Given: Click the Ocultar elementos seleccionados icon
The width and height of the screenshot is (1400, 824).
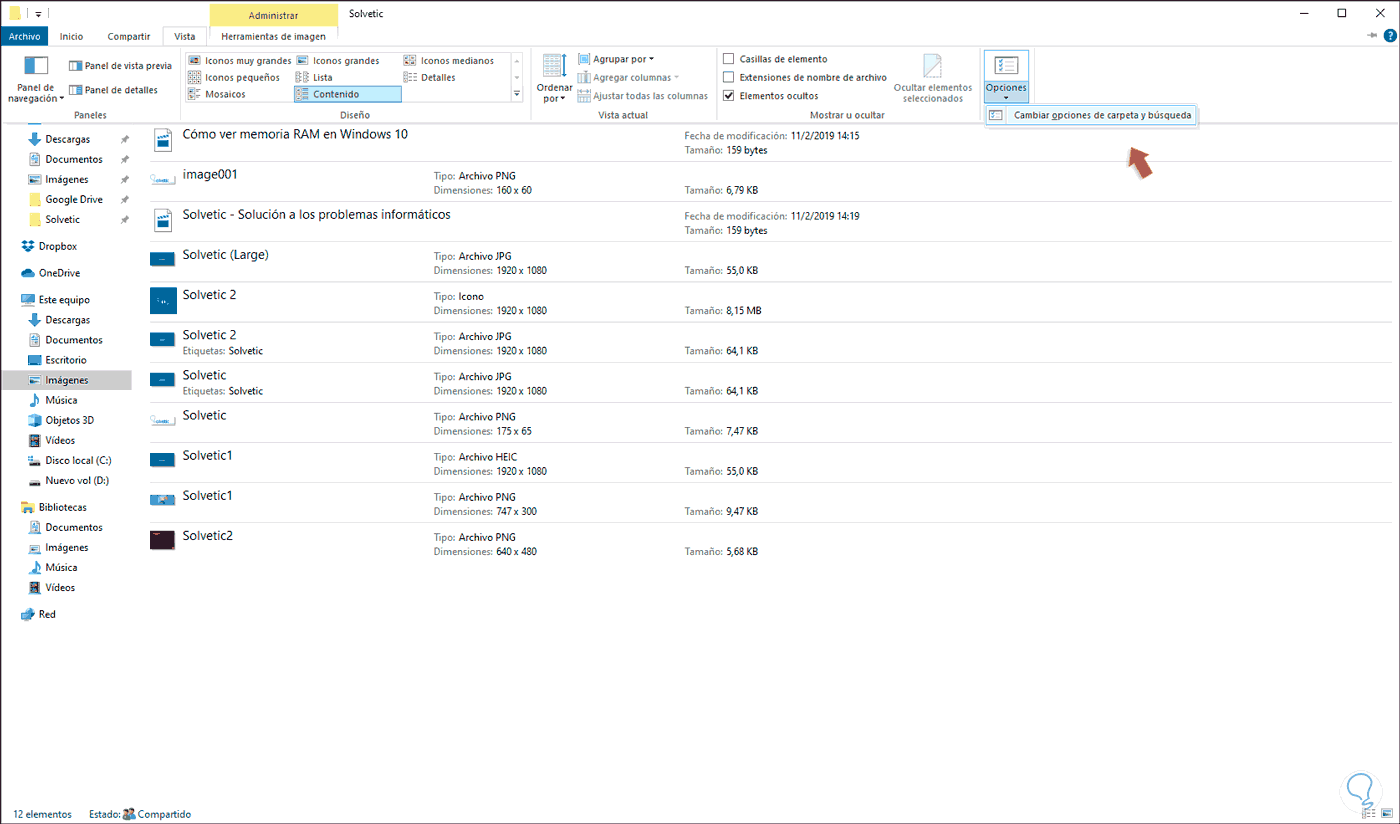Looking at the screenshot, I should [x=932, y=66].
